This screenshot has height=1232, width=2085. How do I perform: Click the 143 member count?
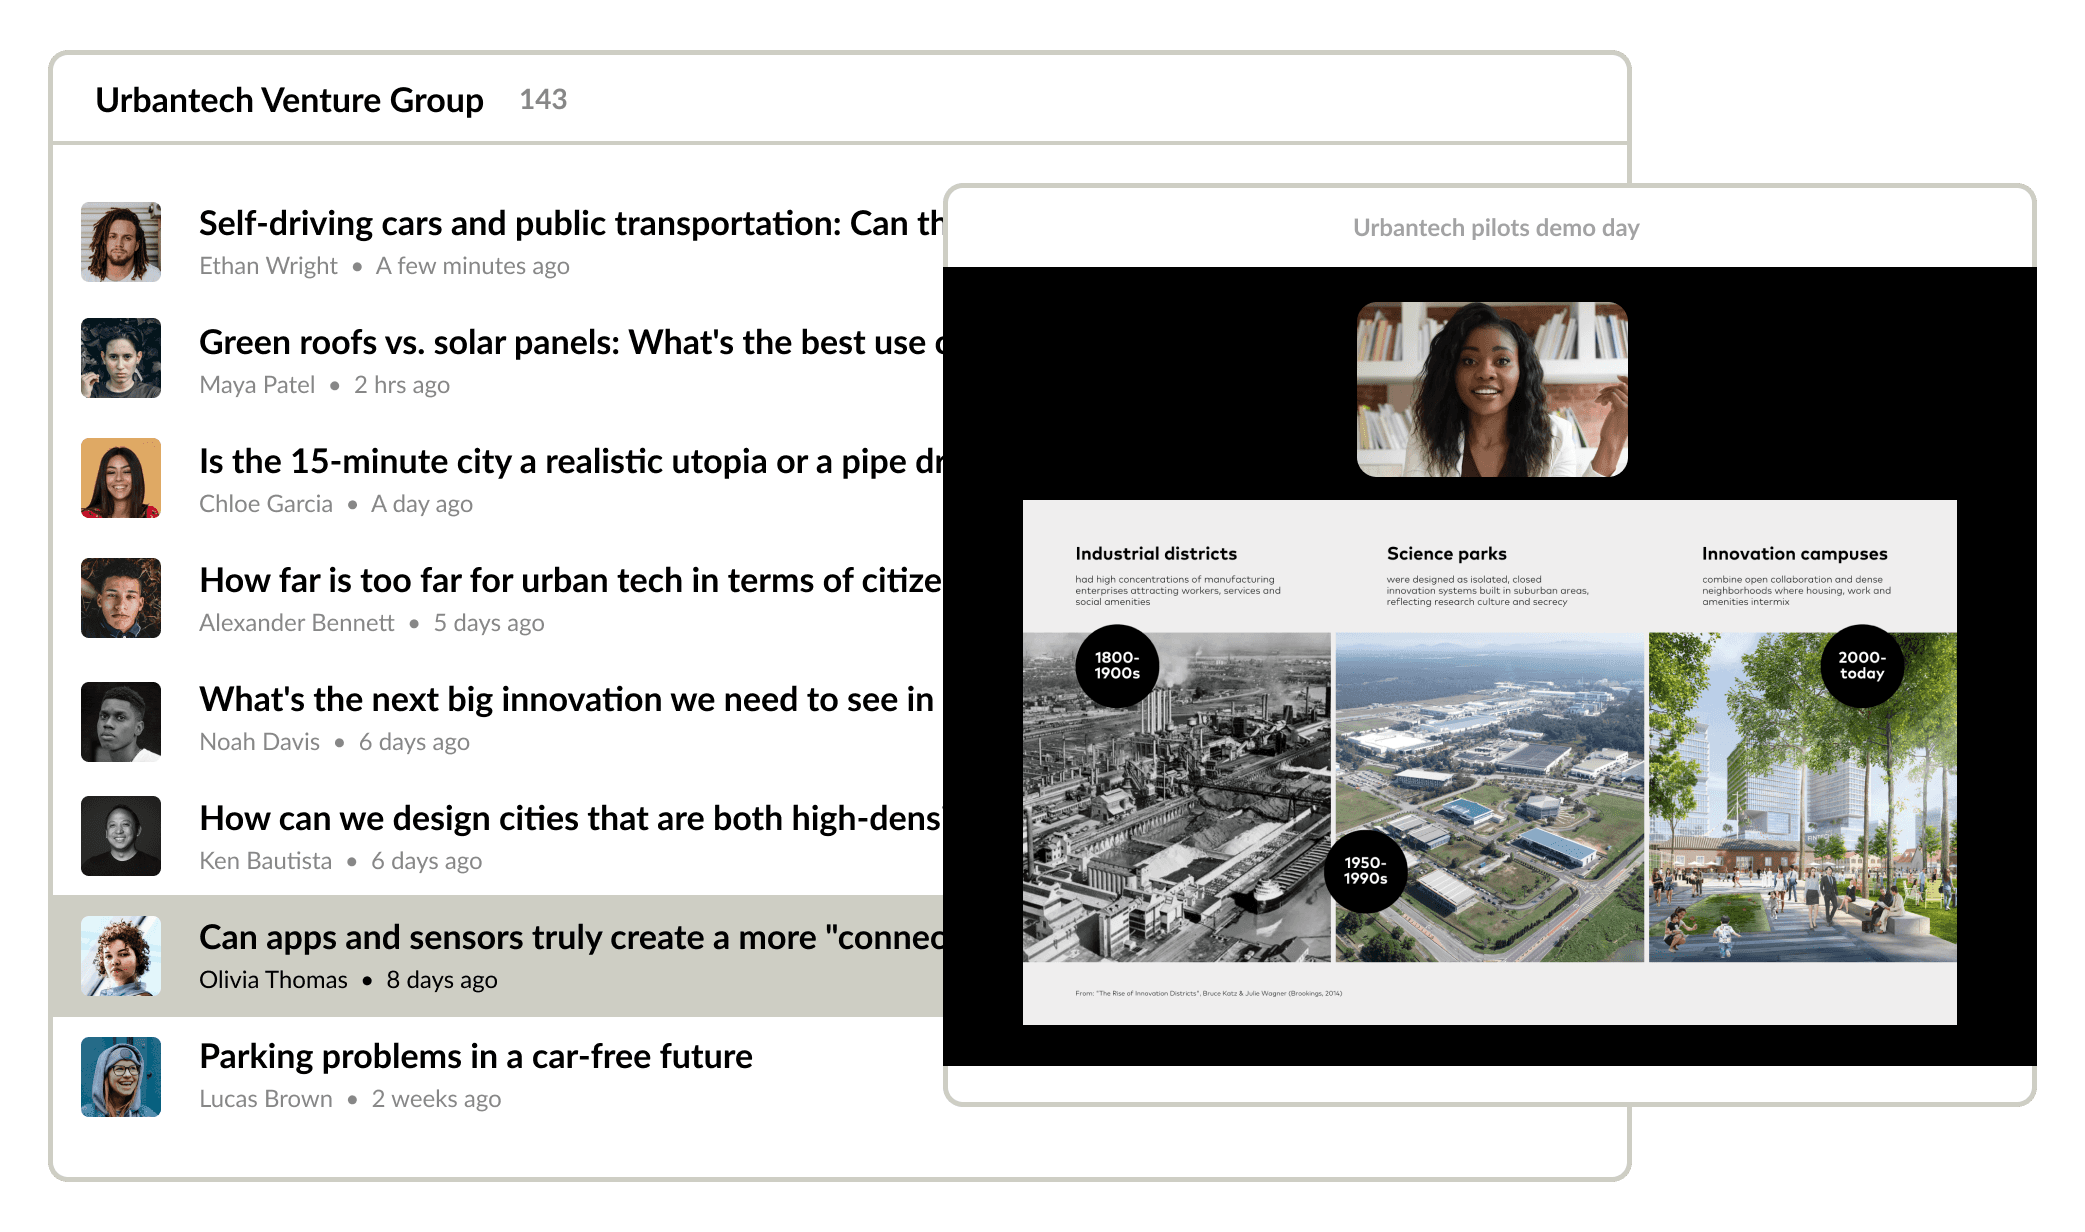coord(543,100)
